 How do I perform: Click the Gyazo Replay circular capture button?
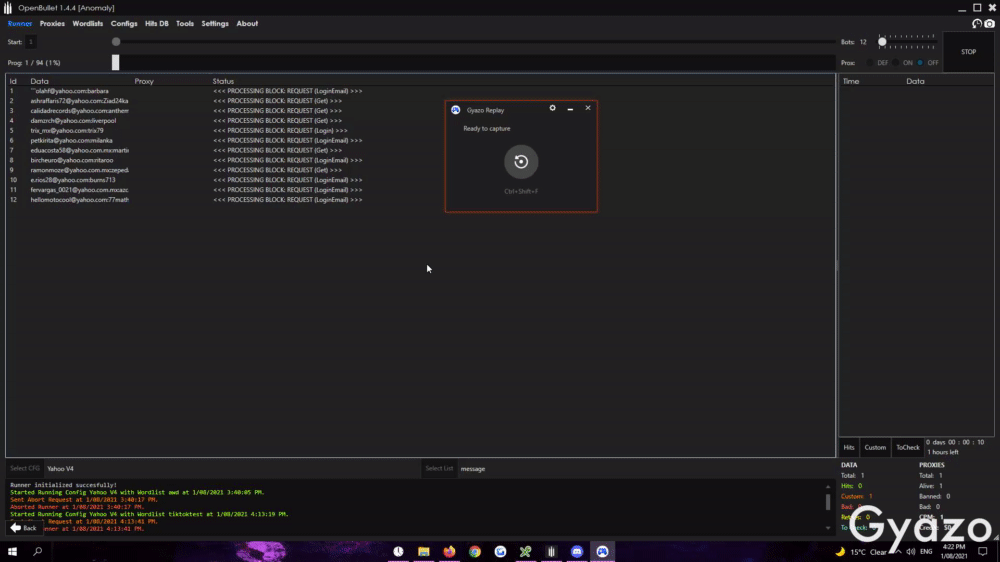pyautogui.click(x=521, y=161)
